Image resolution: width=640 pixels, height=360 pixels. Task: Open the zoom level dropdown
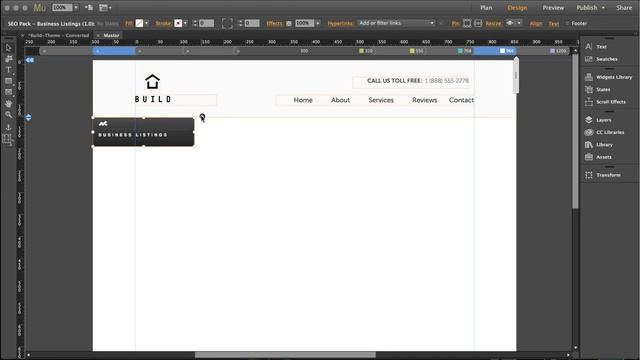(x=76, y=7)
